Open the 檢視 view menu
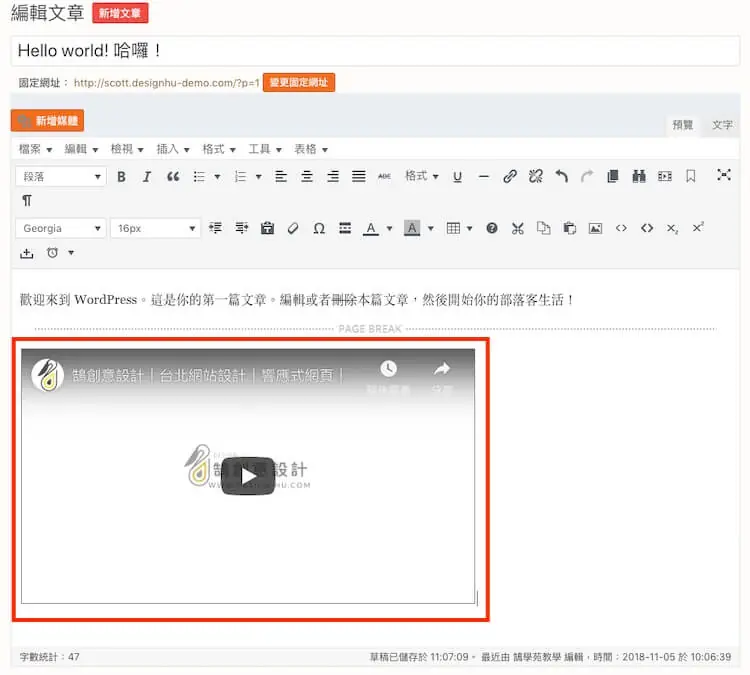This screenshot has height=675, width=750. pos(127,149)
